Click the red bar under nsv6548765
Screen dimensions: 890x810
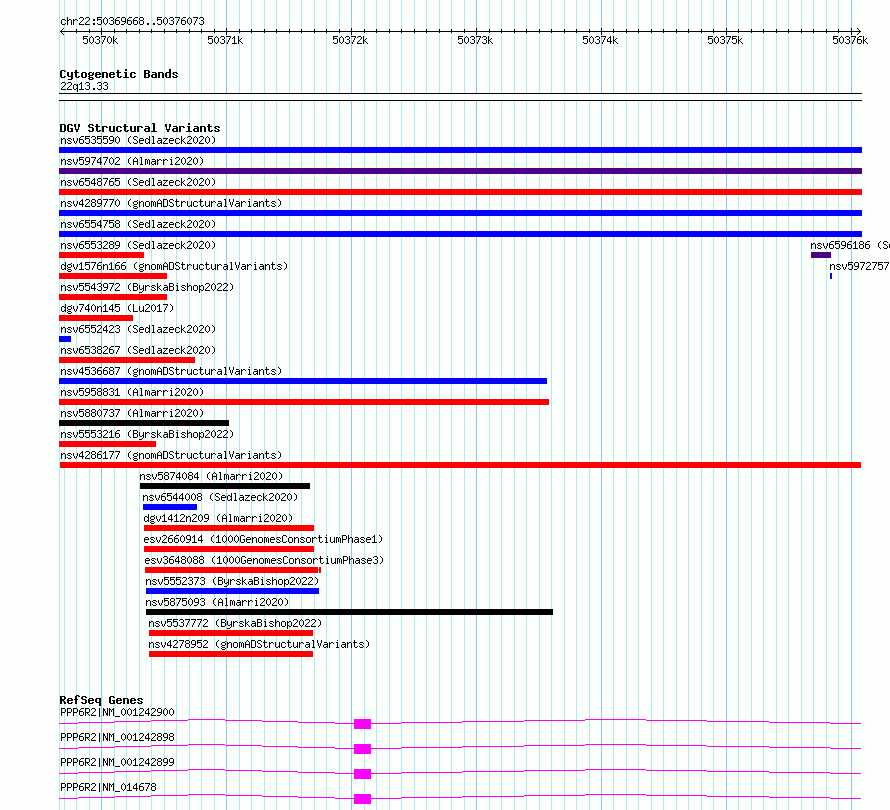460,192
